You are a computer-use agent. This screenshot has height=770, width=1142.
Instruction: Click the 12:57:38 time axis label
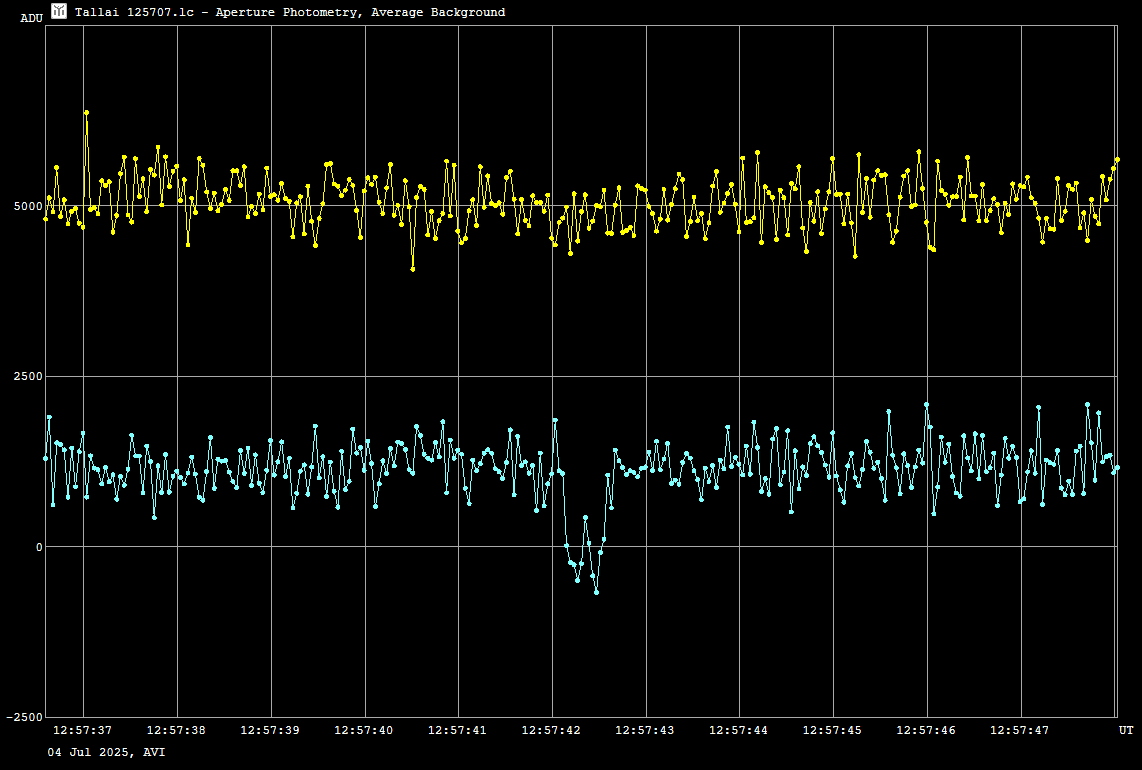[x=176, y=731]
